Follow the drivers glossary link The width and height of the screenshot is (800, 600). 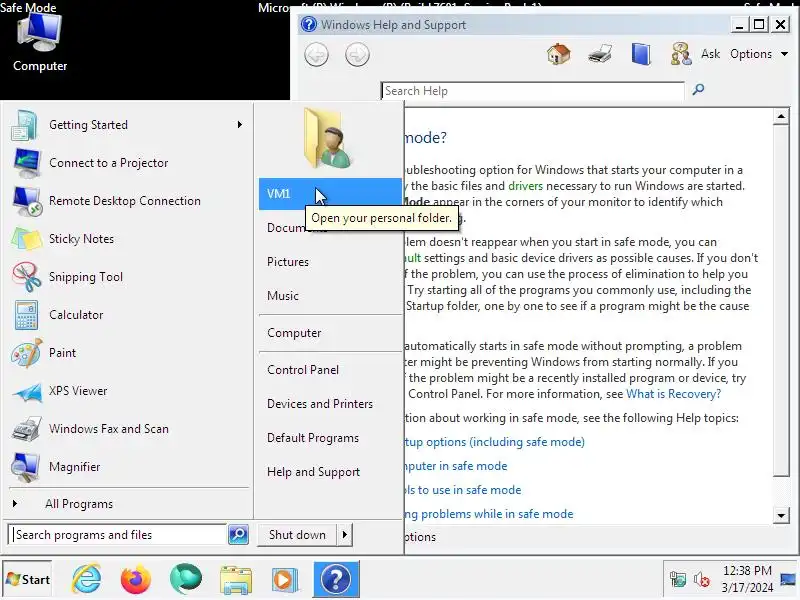pyautogui.click(x=525, y=186)
